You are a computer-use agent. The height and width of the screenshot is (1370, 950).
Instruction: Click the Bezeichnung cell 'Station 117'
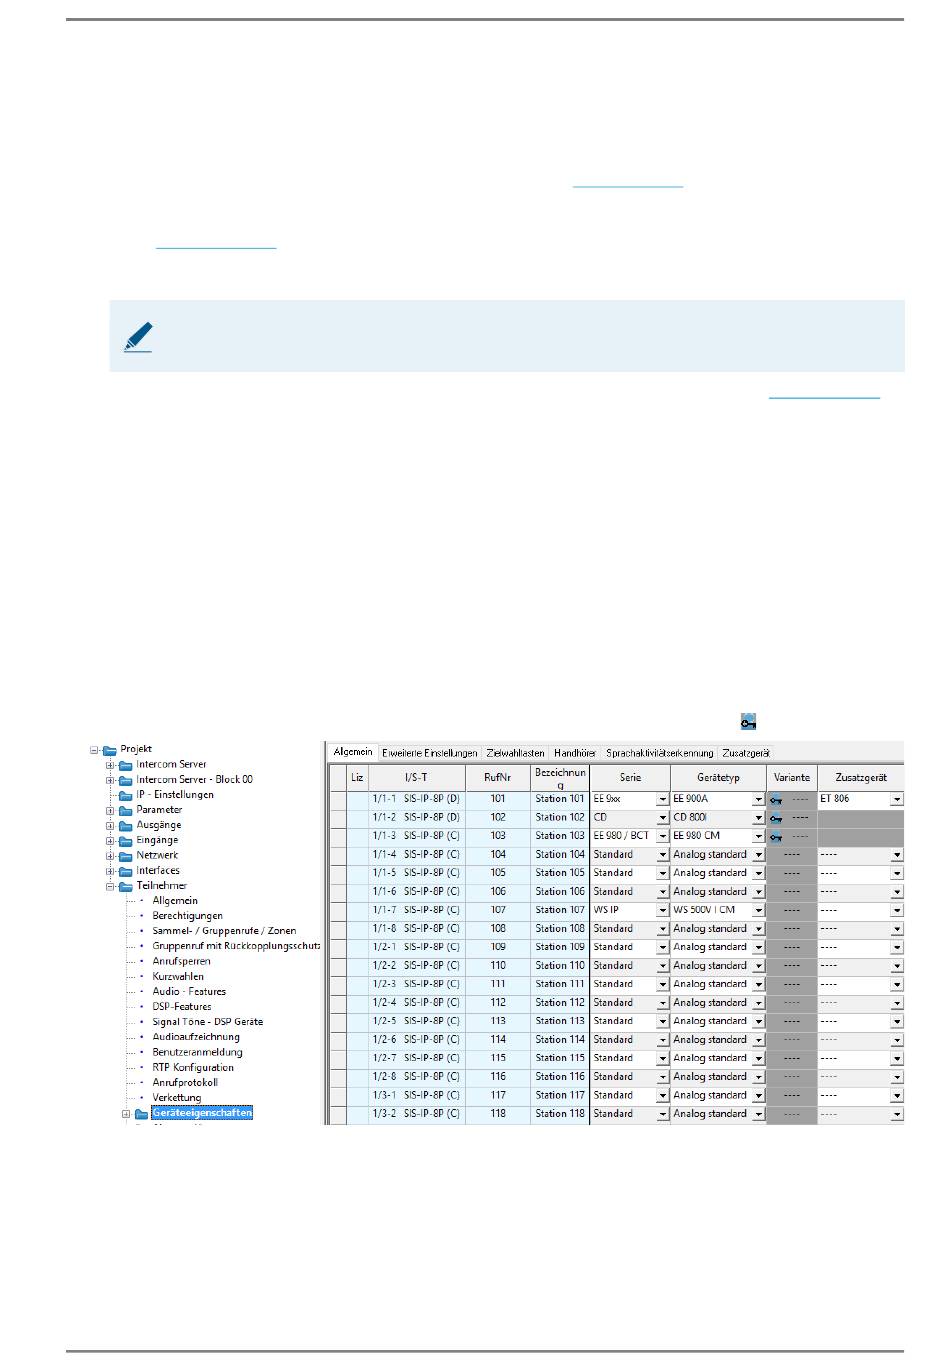[560, 1095]
